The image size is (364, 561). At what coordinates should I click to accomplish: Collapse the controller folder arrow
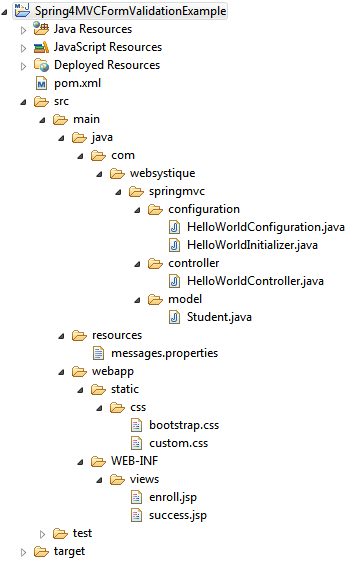click(x=137, y=264)
